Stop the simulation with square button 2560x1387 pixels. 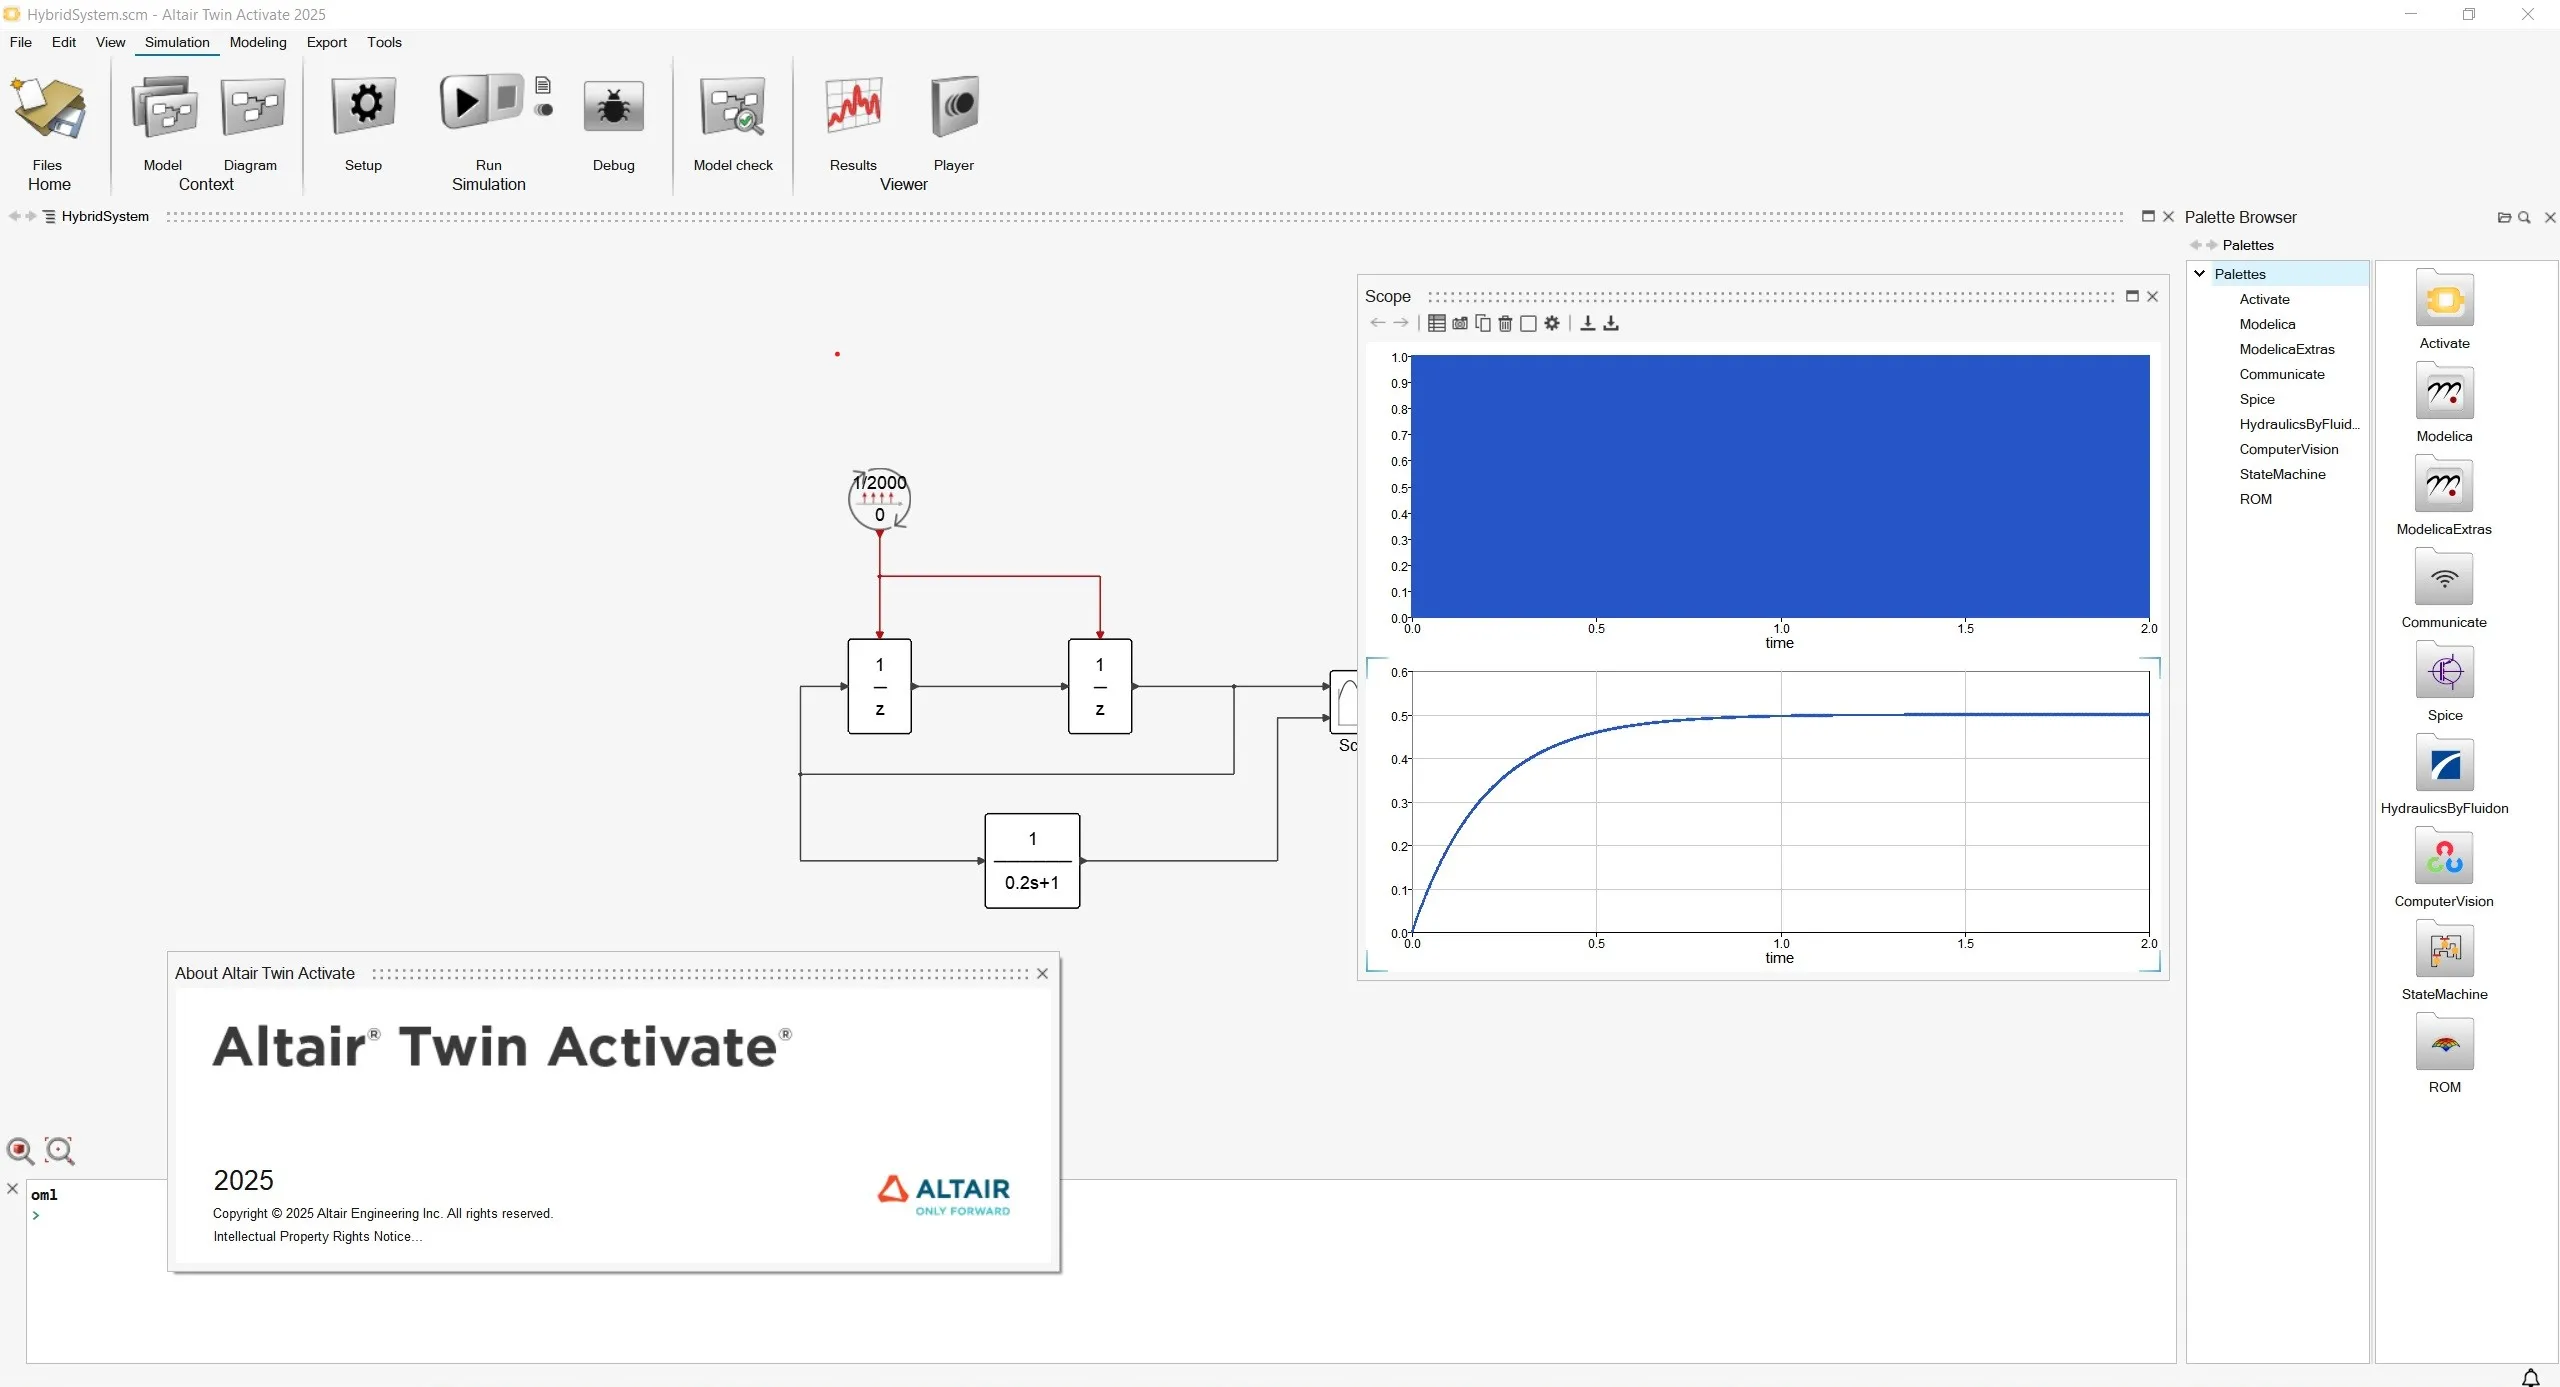coord(507,97)
